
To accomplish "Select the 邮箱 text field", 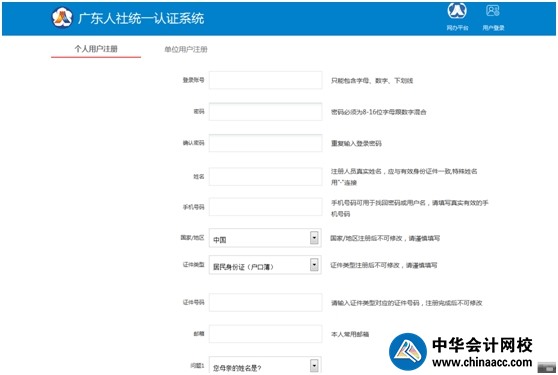I will point(265,334).
